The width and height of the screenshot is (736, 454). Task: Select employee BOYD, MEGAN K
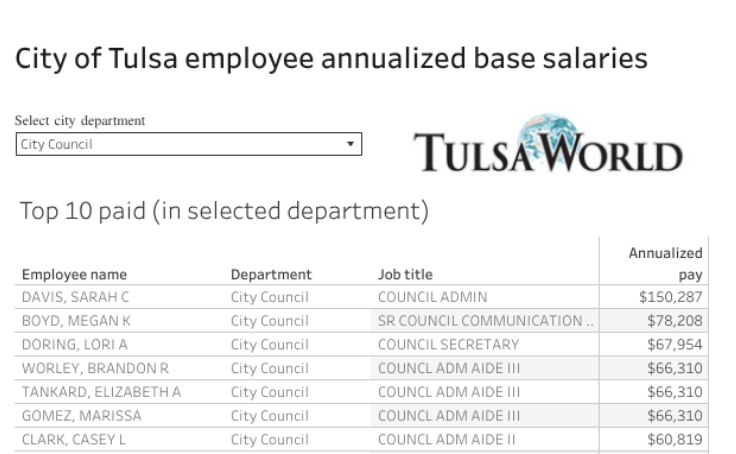click(75, 321)
